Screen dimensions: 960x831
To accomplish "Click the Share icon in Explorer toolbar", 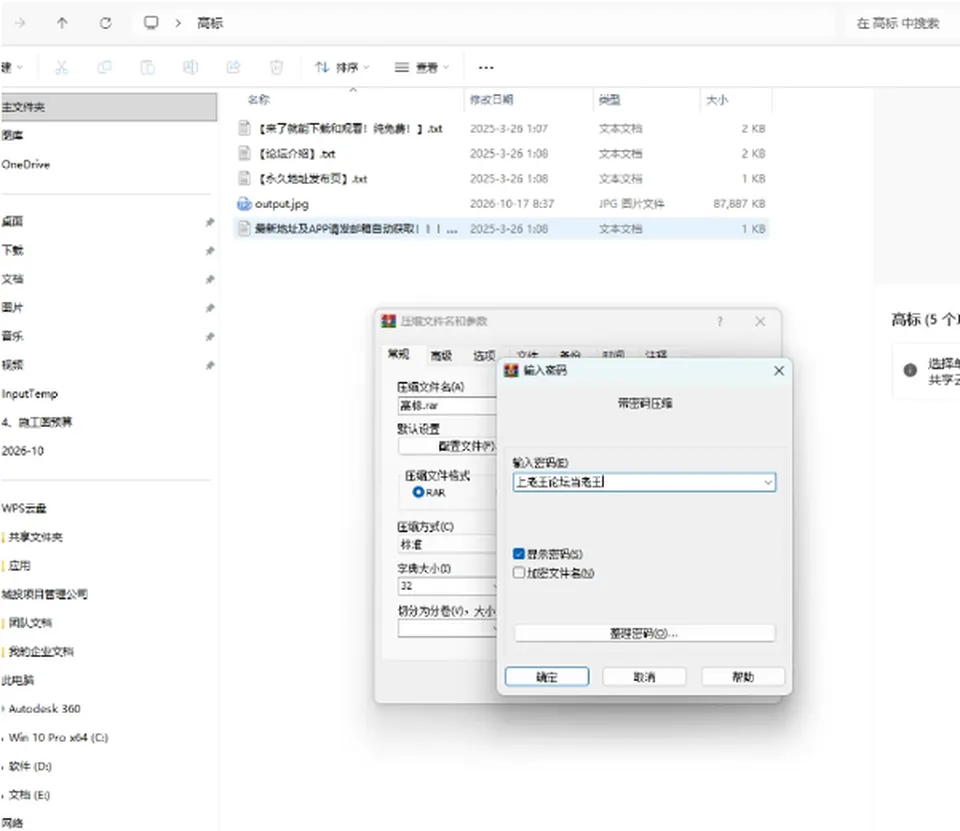I will tap(233, 67).
